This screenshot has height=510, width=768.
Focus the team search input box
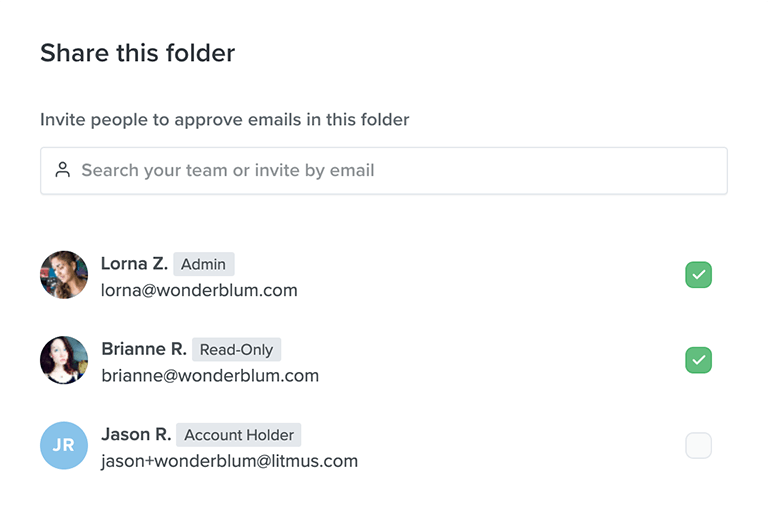click(x=384, y=170)
